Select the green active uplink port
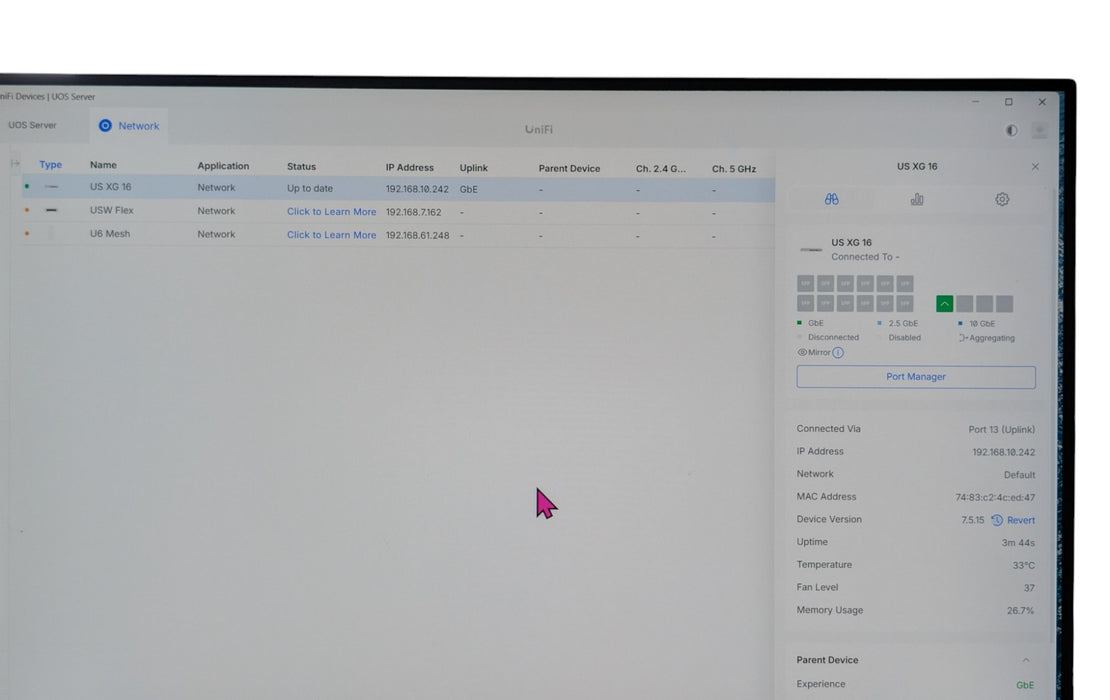 [x=944, y=304]
